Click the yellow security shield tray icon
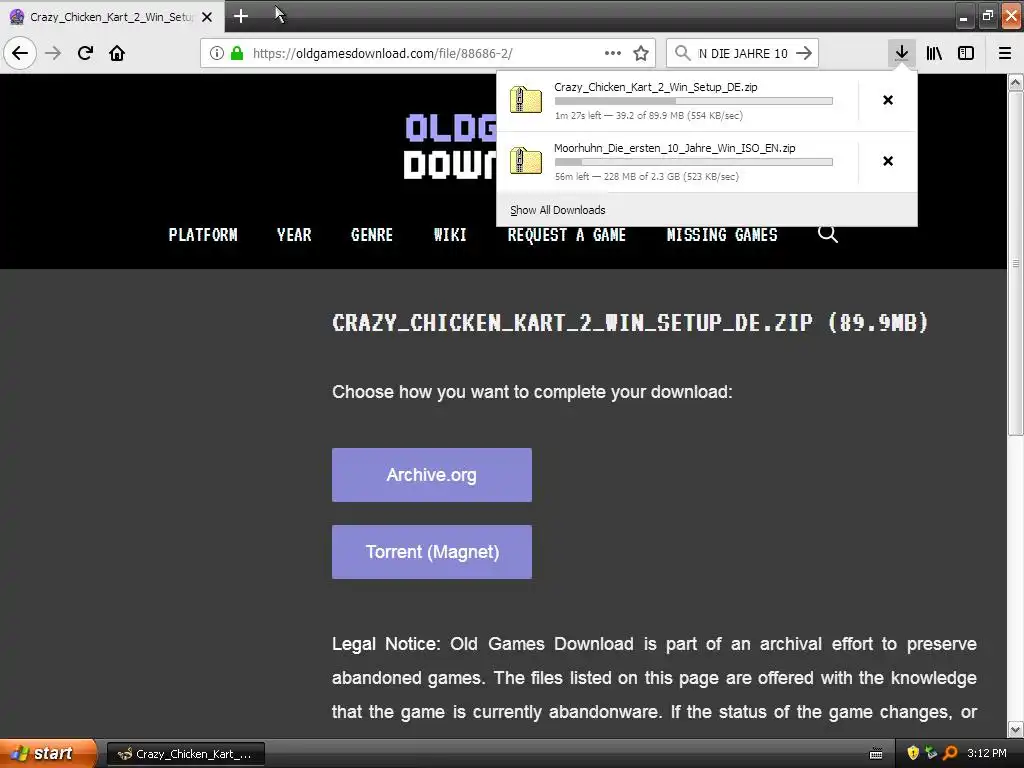Screen dimensions: 1024x768 point(913,753)
